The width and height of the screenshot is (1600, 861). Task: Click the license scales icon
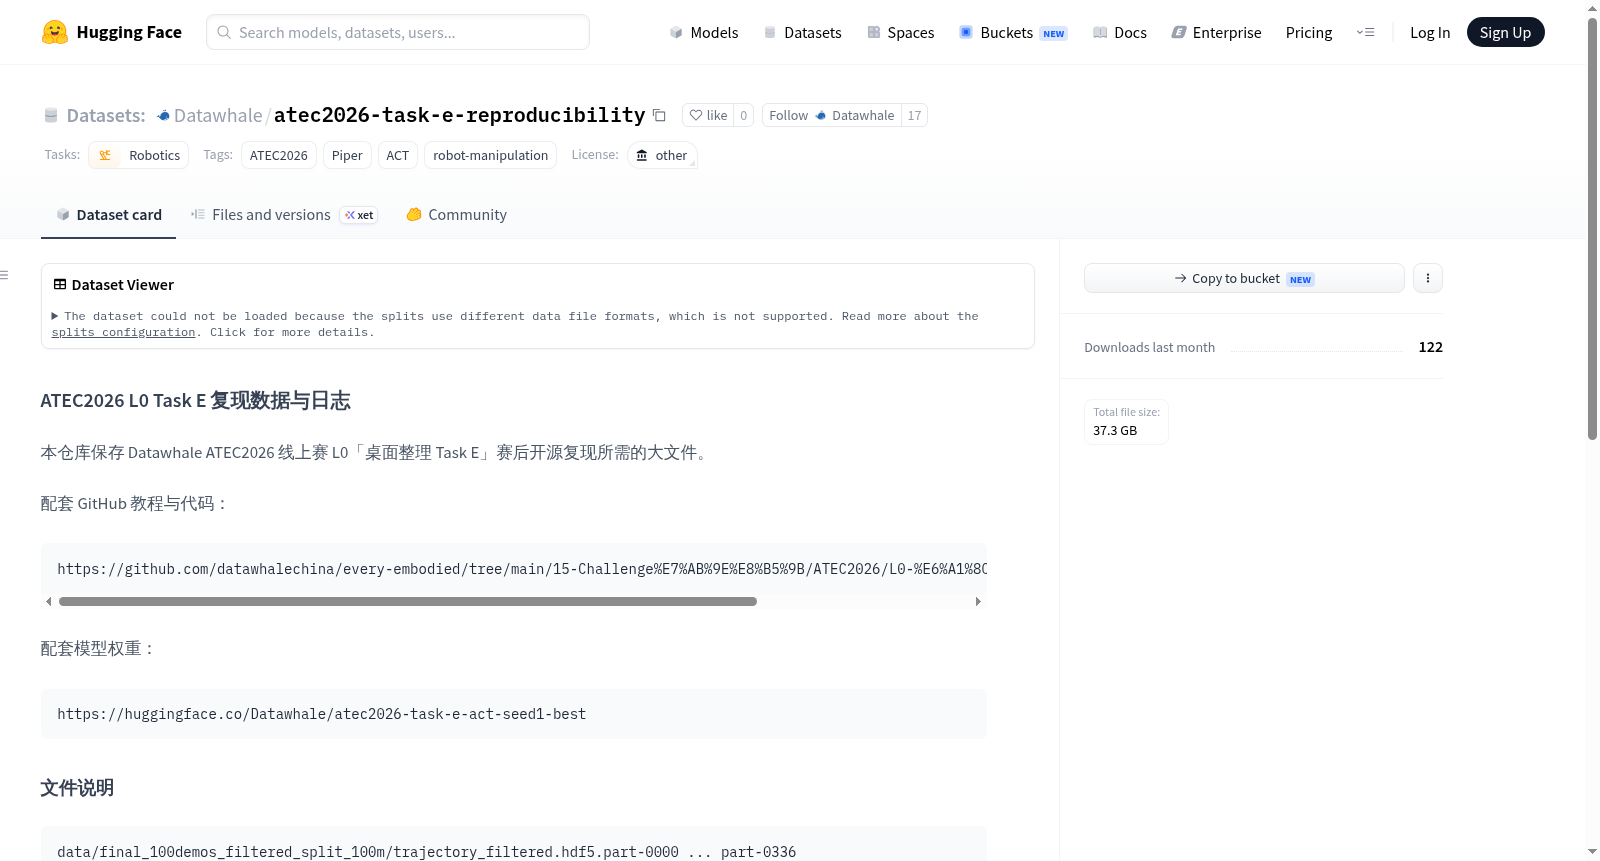[642, 155]
